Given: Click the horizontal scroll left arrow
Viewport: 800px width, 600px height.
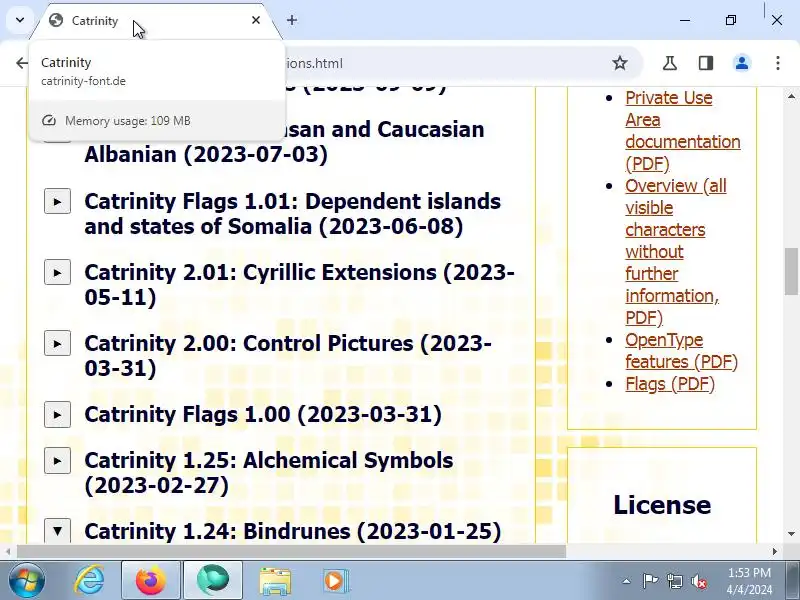Looking at the screenshot, I should click(x=8, y=552).
